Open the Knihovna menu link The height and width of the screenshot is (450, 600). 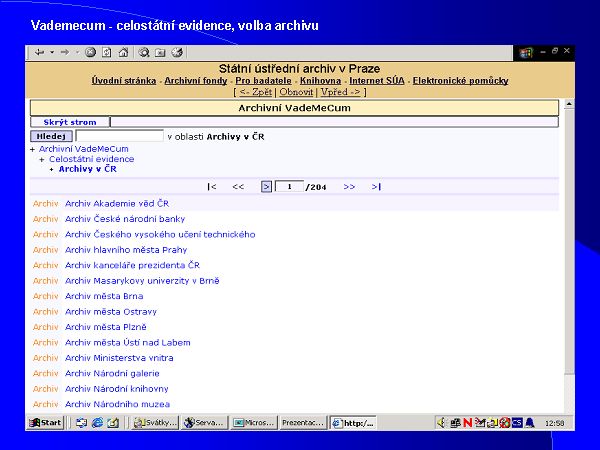[x=320, y=81]
